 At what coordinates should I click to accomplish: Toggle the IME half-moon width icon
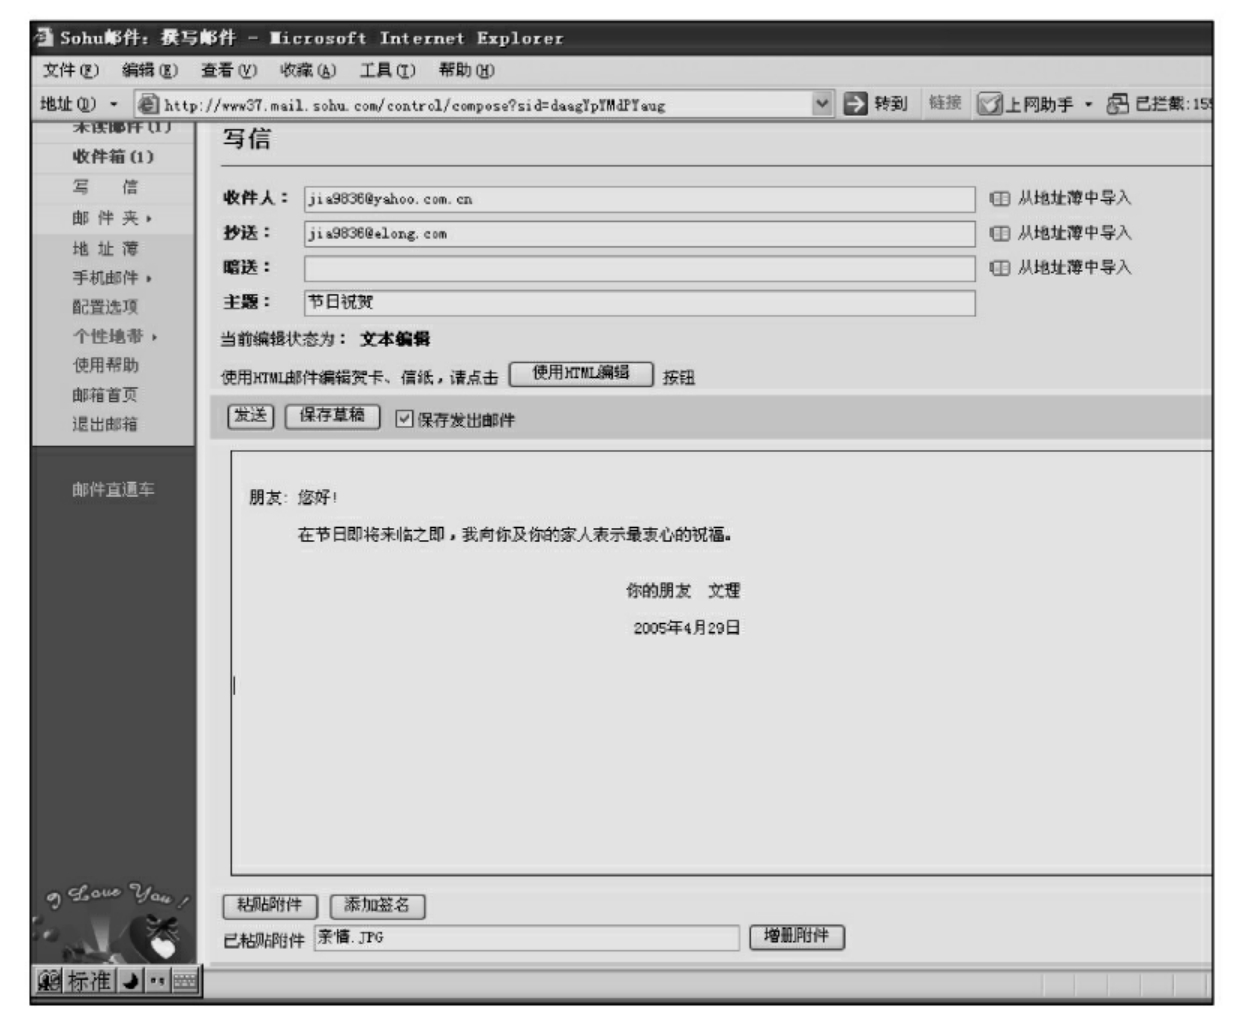131,981
